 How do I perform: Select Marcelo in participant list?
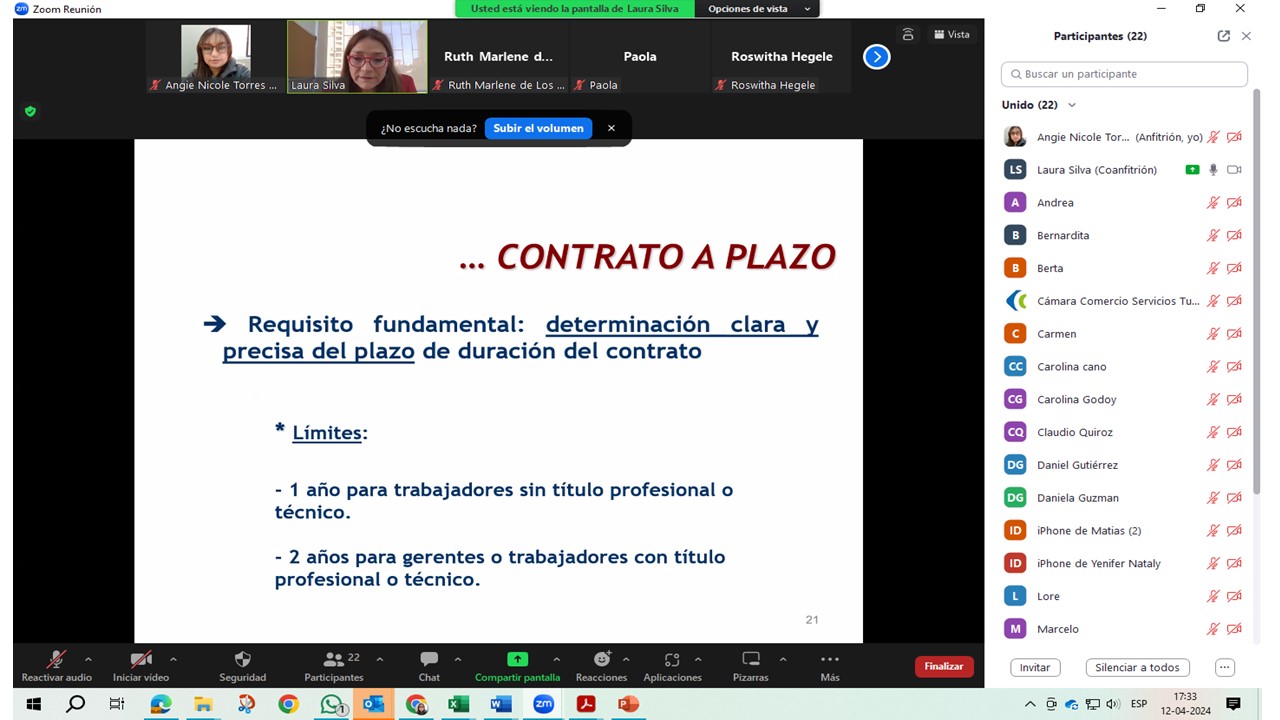(1125, 629)
